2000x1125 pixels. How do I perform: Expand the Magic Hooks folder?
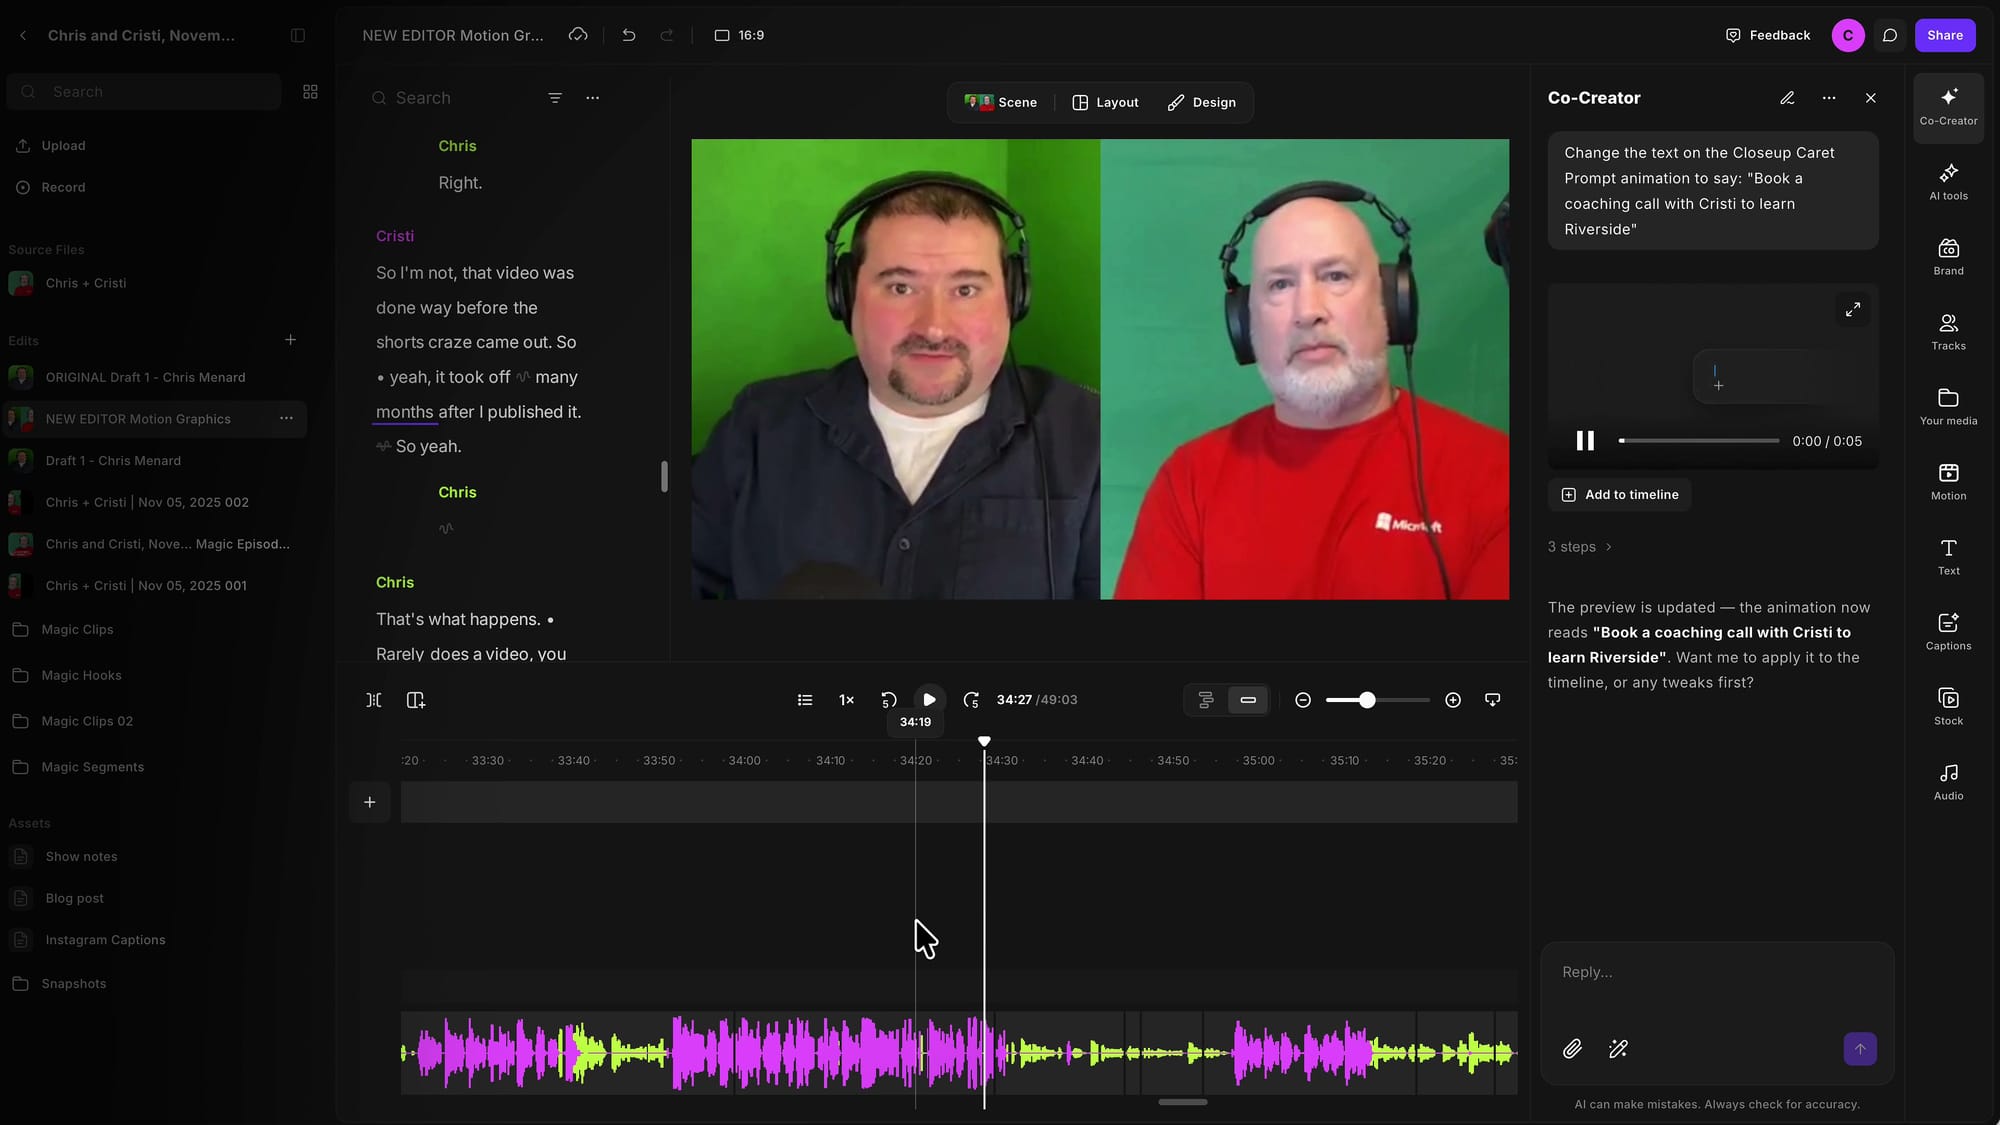[82, 675]
